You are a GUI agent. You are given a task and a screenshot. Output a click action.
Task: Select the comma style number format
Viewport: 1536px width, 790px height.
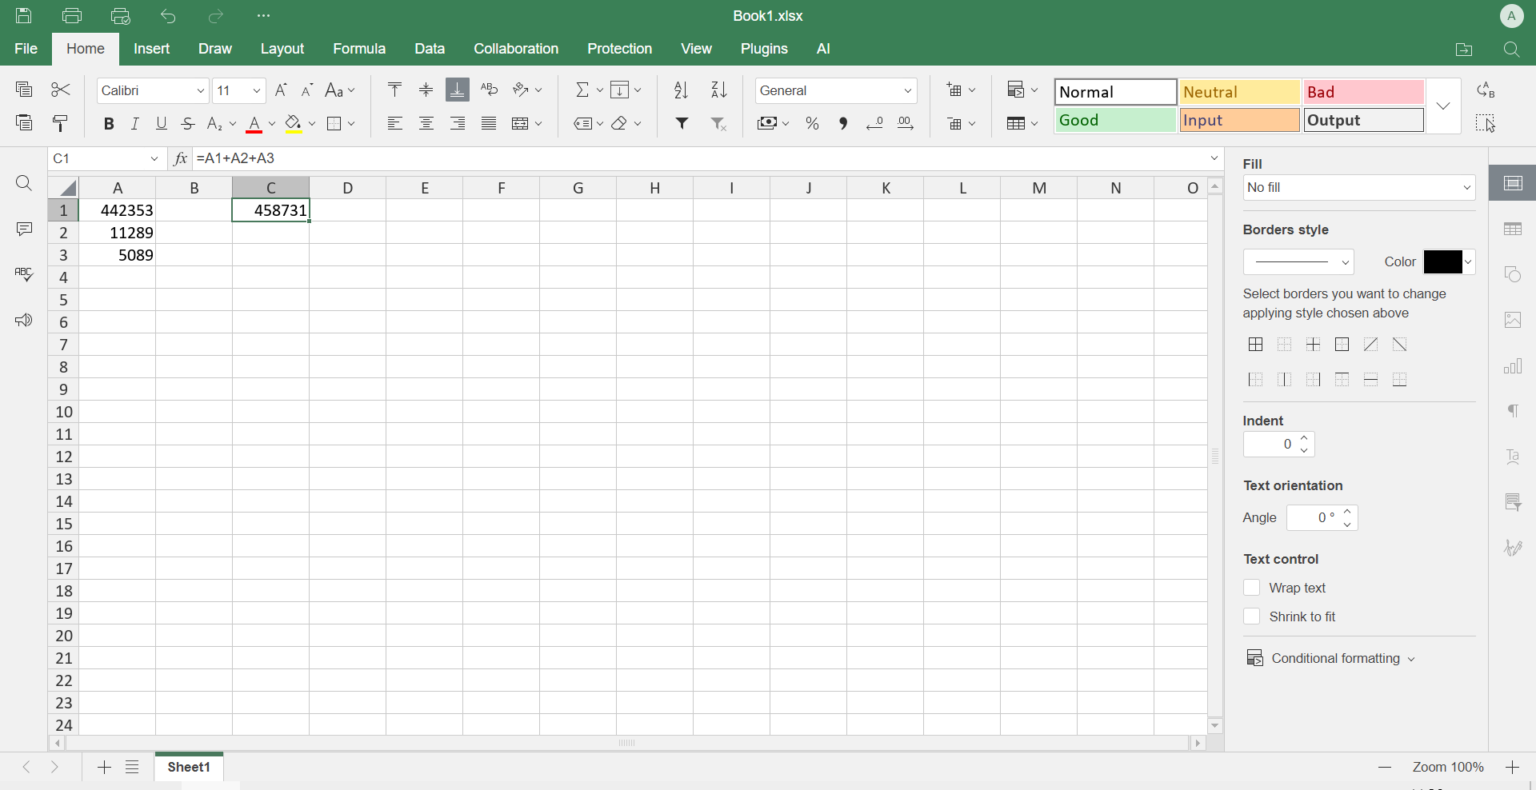tap(843, 123)
